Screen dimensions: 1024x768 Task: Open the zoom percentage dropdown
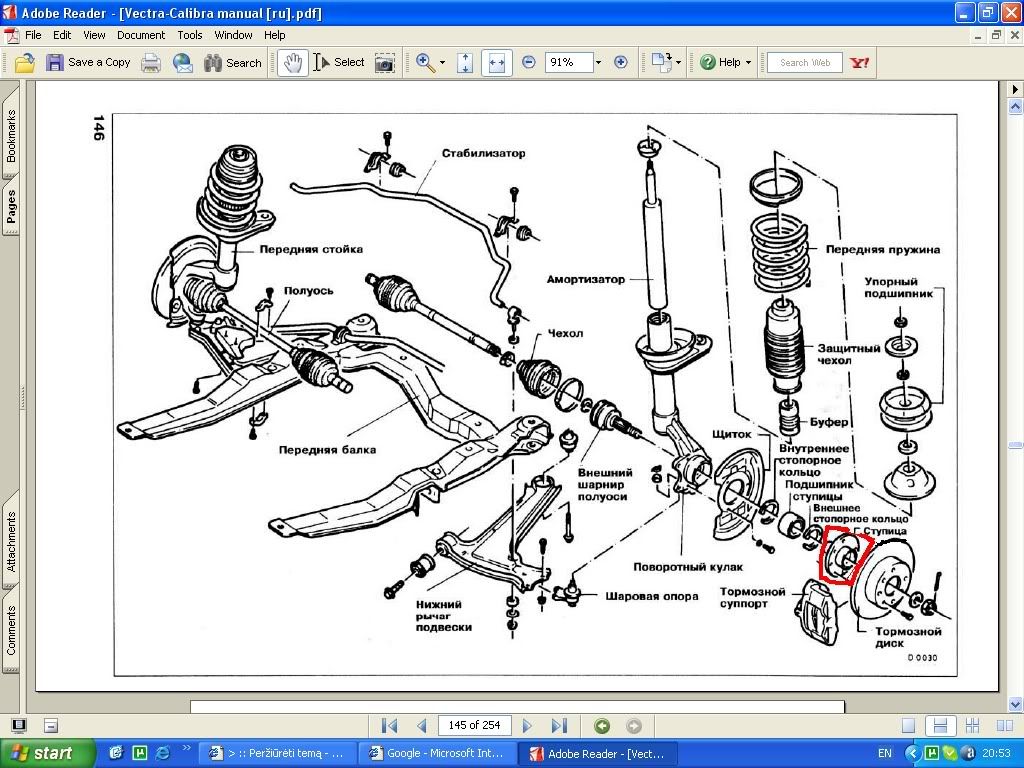click(598, 62)
